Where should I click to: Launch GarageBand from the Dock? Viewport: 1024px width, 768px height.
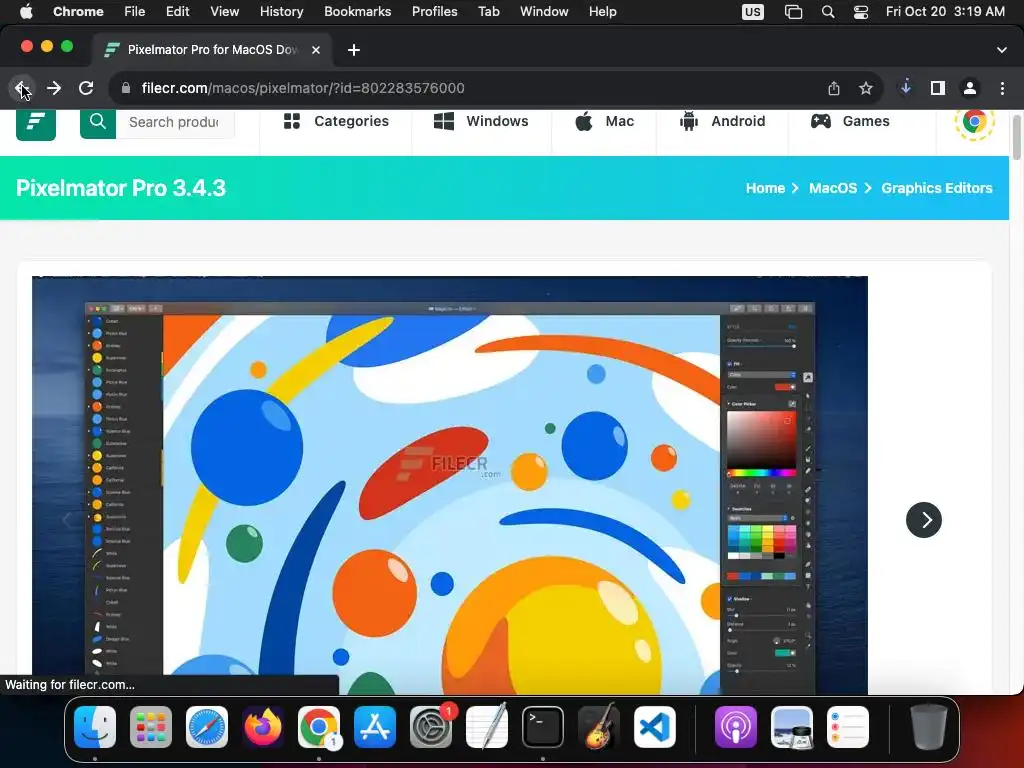pos(599,727)
